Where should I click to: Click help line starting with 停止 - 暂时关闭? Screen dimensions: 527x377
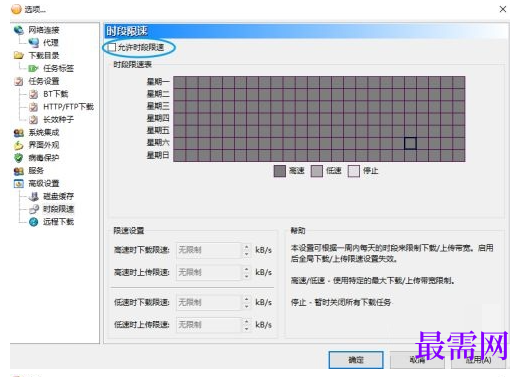click(x=341, y=302)
